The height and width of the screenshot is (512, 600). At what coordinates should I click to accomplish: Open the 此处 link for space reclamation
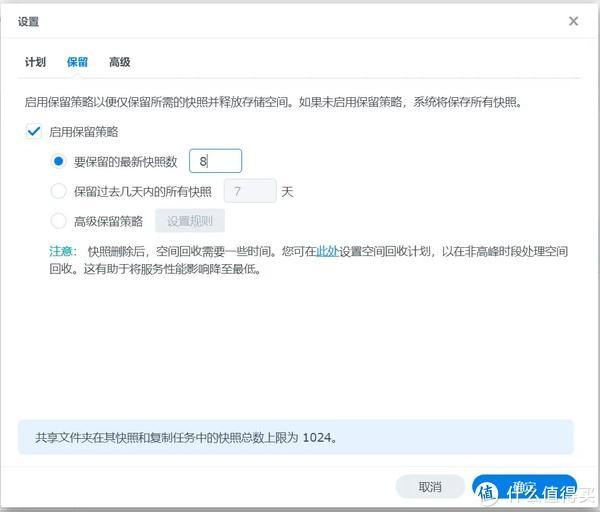click(x=328, y=251)
